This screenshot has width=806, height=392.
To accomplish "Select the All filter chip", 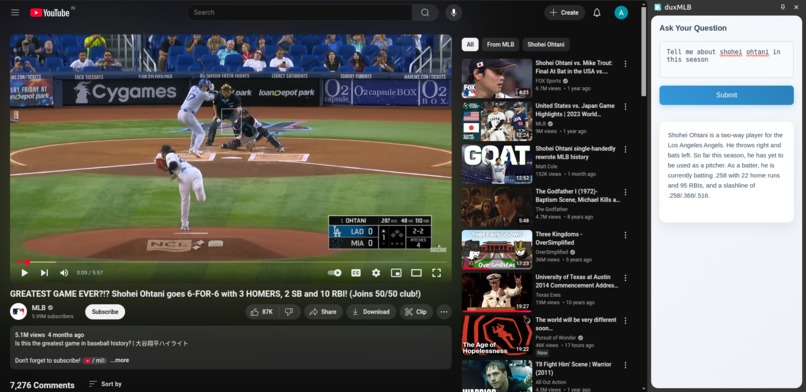I will tap(469, 45).
